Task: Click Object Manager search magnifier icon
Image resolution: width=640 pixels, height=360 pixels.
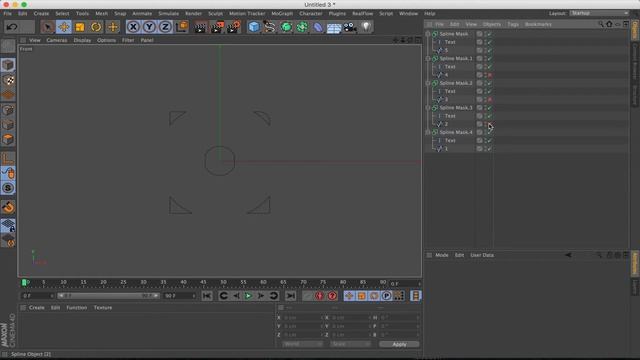Action: (x=601, y=24)
